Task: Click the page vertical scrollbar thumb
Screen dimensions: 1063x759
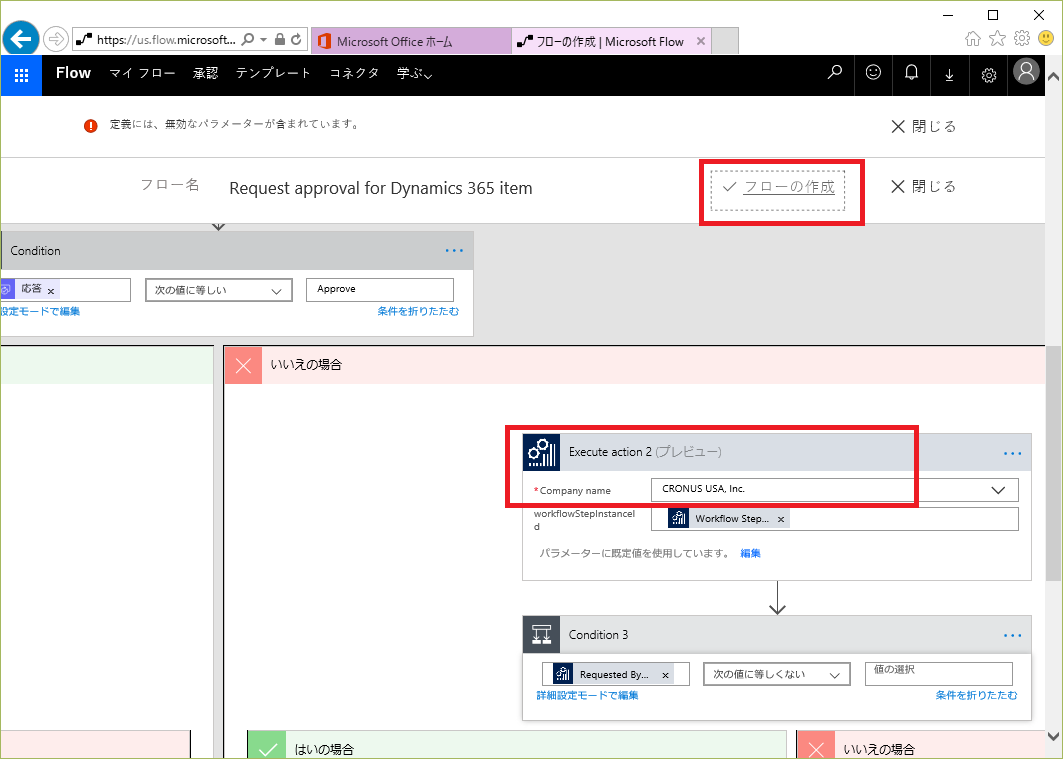Action: click(1053, 462)
